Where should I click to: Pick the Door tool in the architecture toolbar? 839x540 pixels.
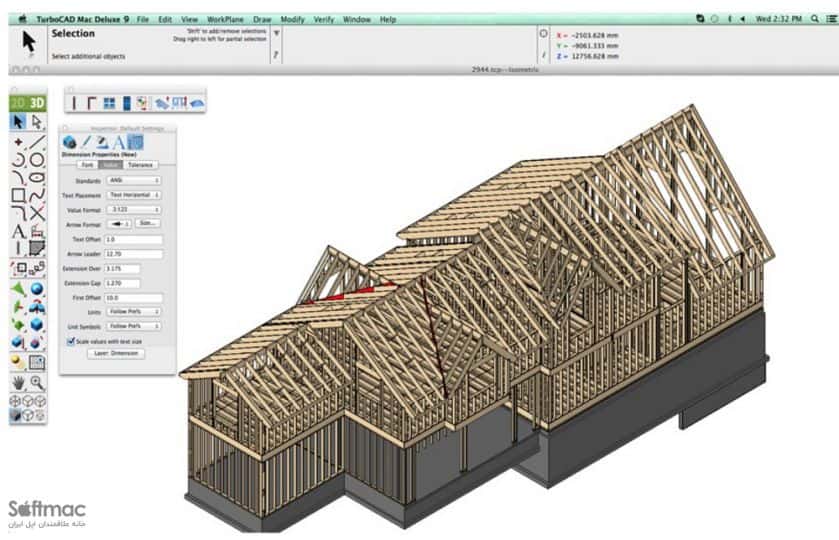(126, 103)
